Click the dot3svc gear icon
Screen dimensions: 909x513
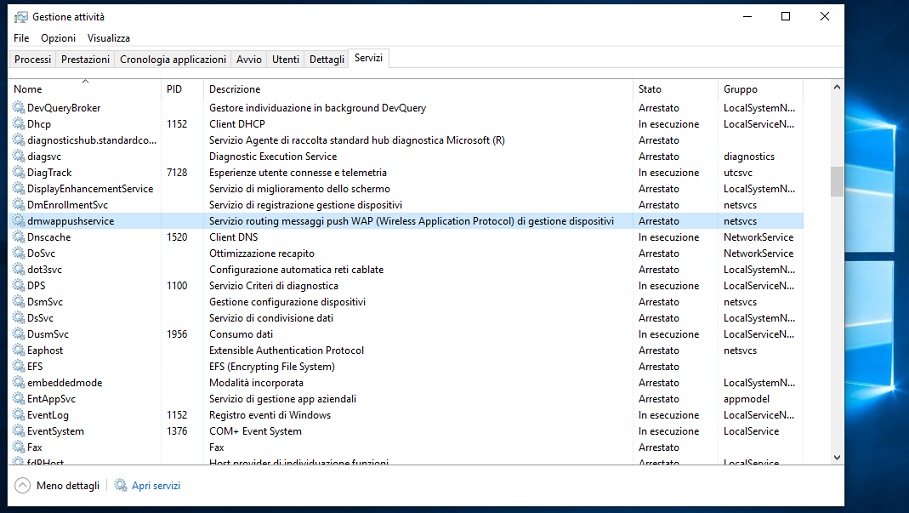point(19,270)
